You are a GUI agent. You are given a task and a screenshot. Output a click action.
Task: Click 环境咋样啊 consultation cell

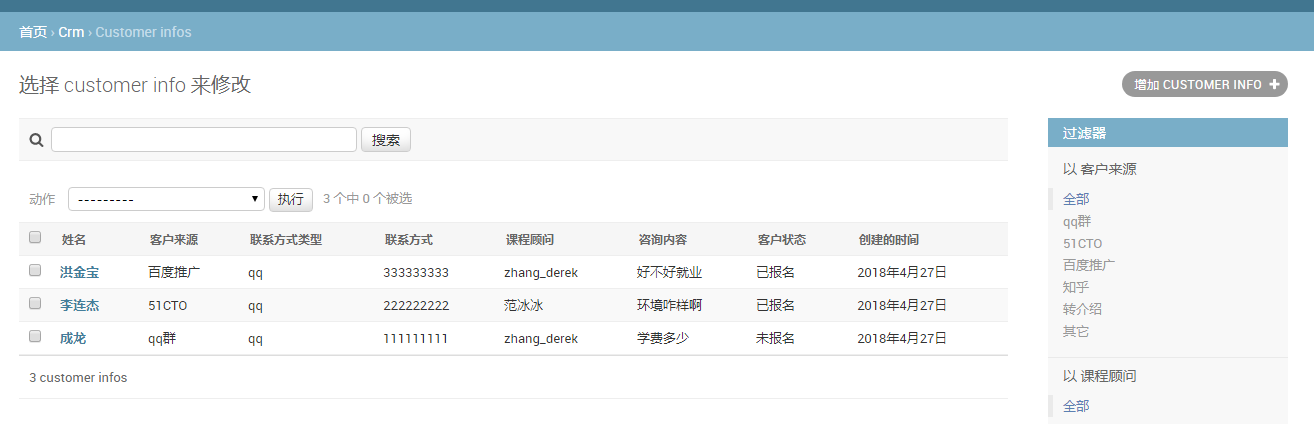[669, 305]
